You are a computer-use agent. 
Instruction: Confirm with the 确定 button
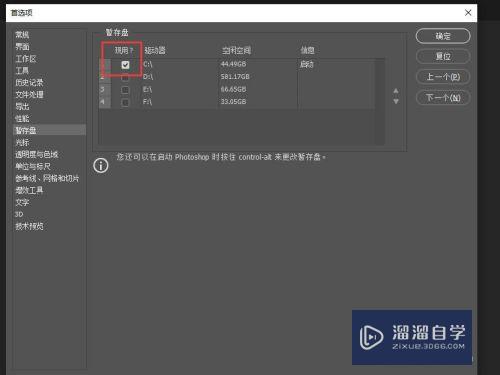coord(443,36)
